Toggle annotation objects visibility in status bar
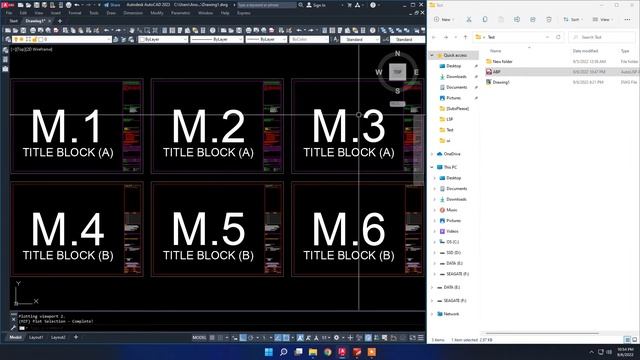This screenshot has width=640, height=360. click(300, 338)
